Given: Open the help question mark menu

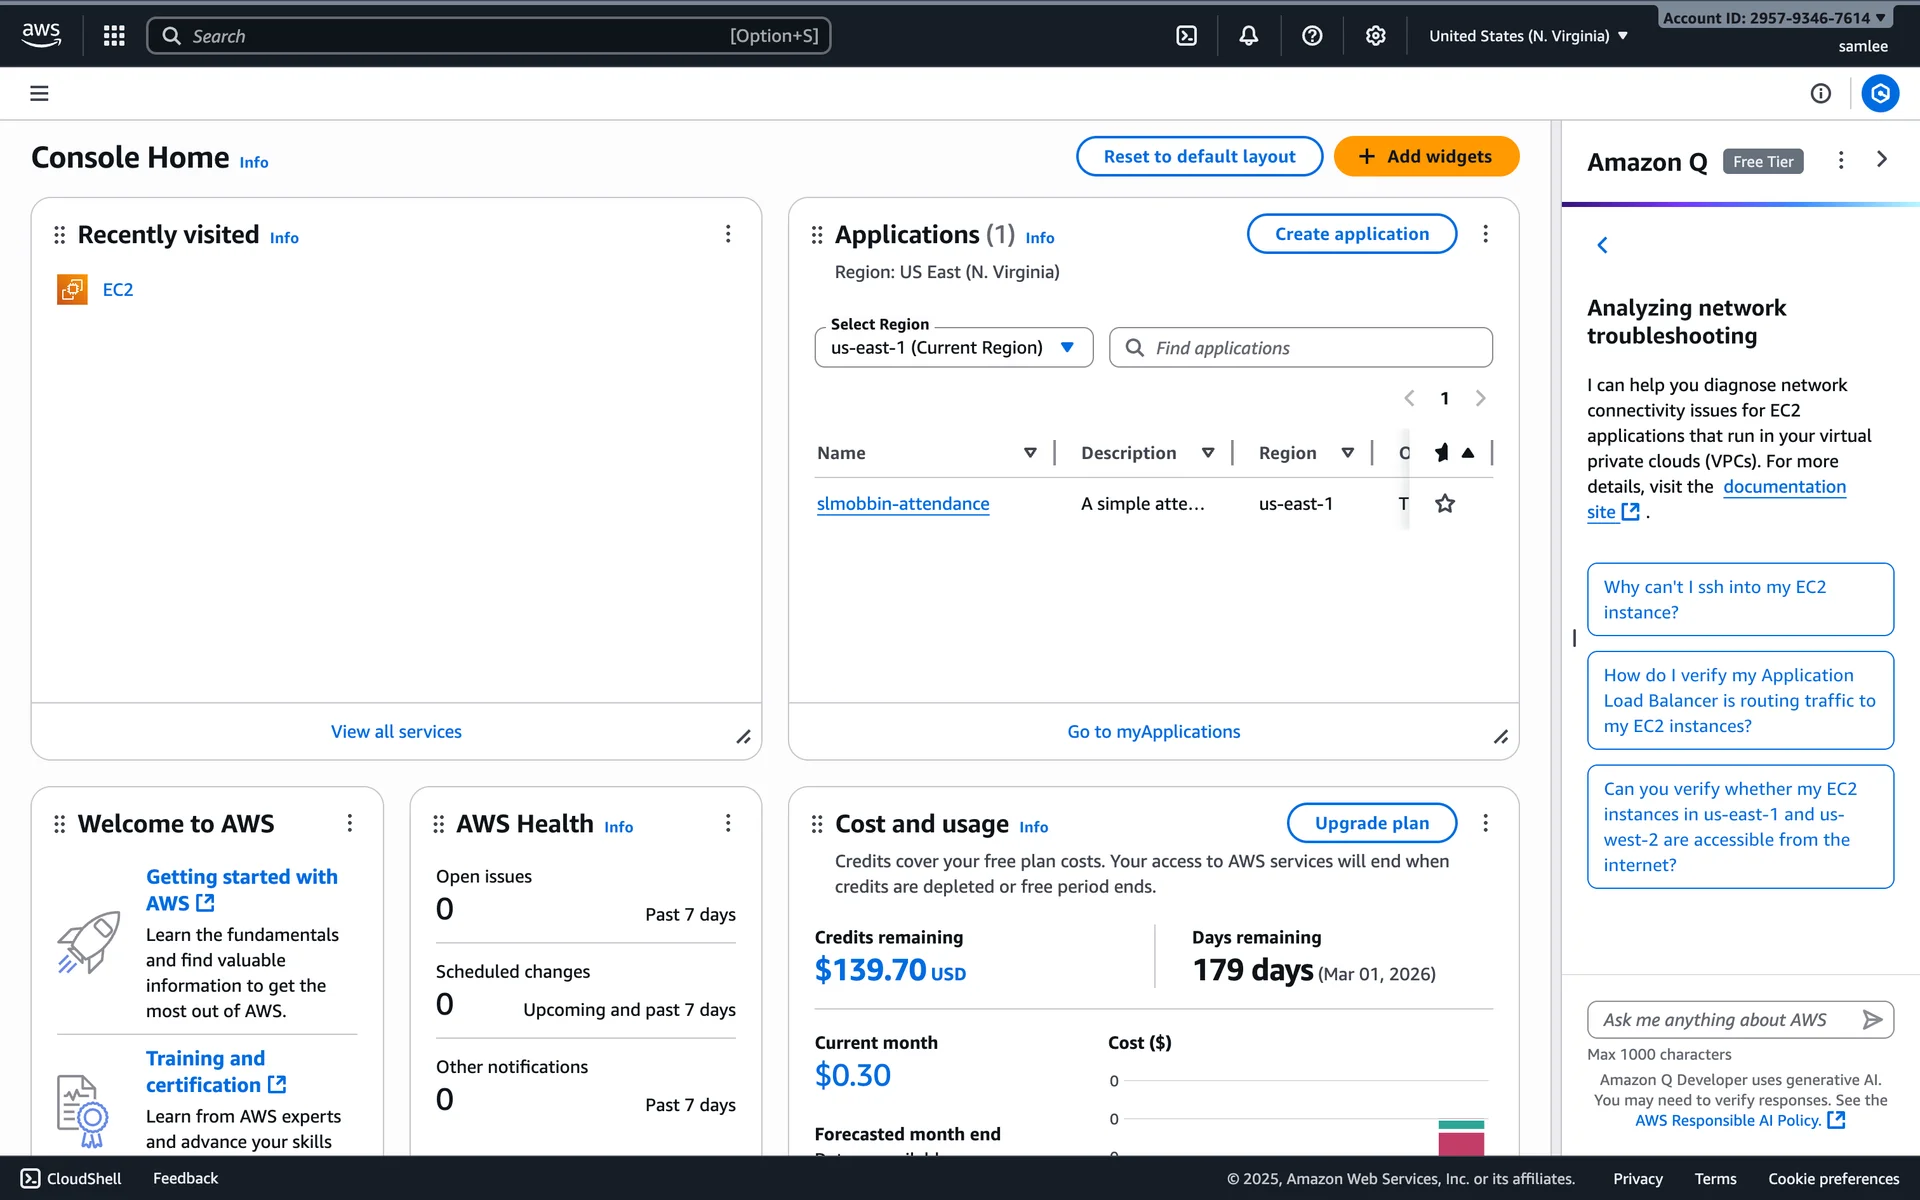Looking at the screenshot, I should click(x=1312, y=36).
